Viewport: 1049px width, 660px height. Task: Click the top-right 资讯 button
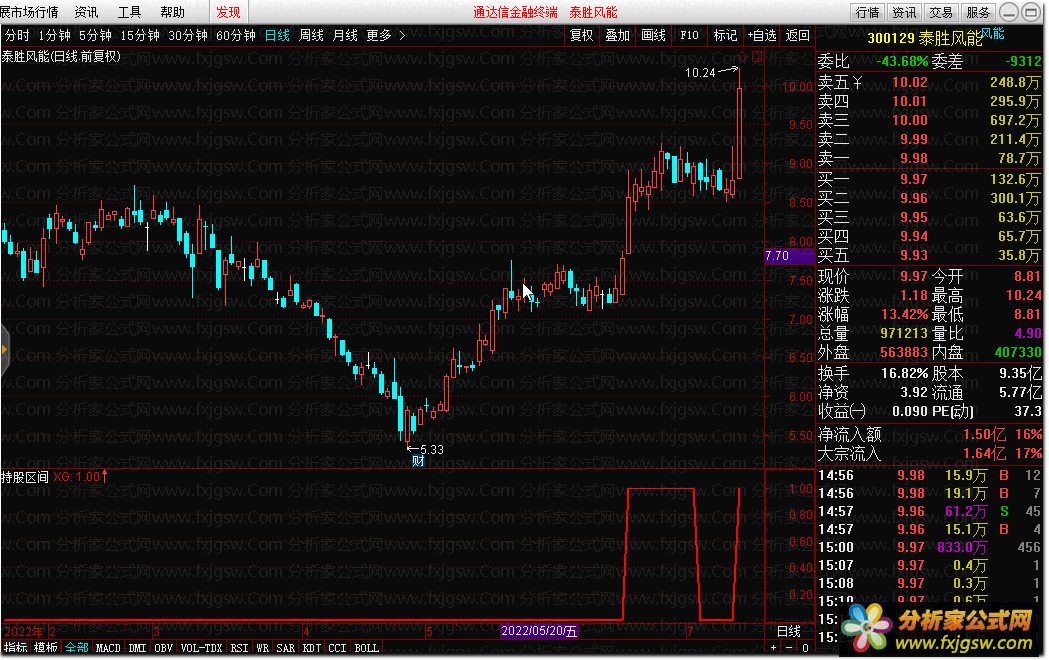[904, 12]
